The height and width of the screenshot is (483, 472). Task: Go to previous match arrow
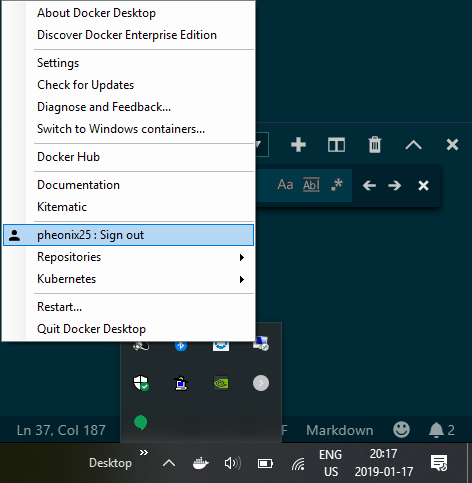pos(369,185)
